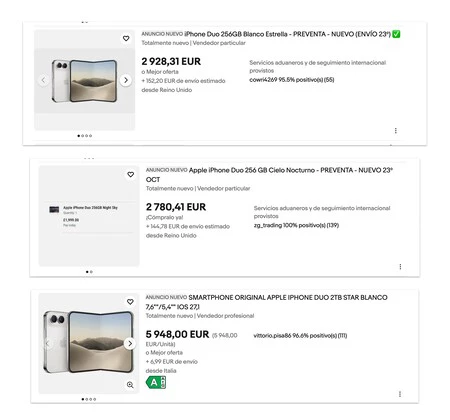This screenshot has width=450, height=420.
Task: Open the Blanco Estrella foldable phone thumbnail
Action: point(85,80)
